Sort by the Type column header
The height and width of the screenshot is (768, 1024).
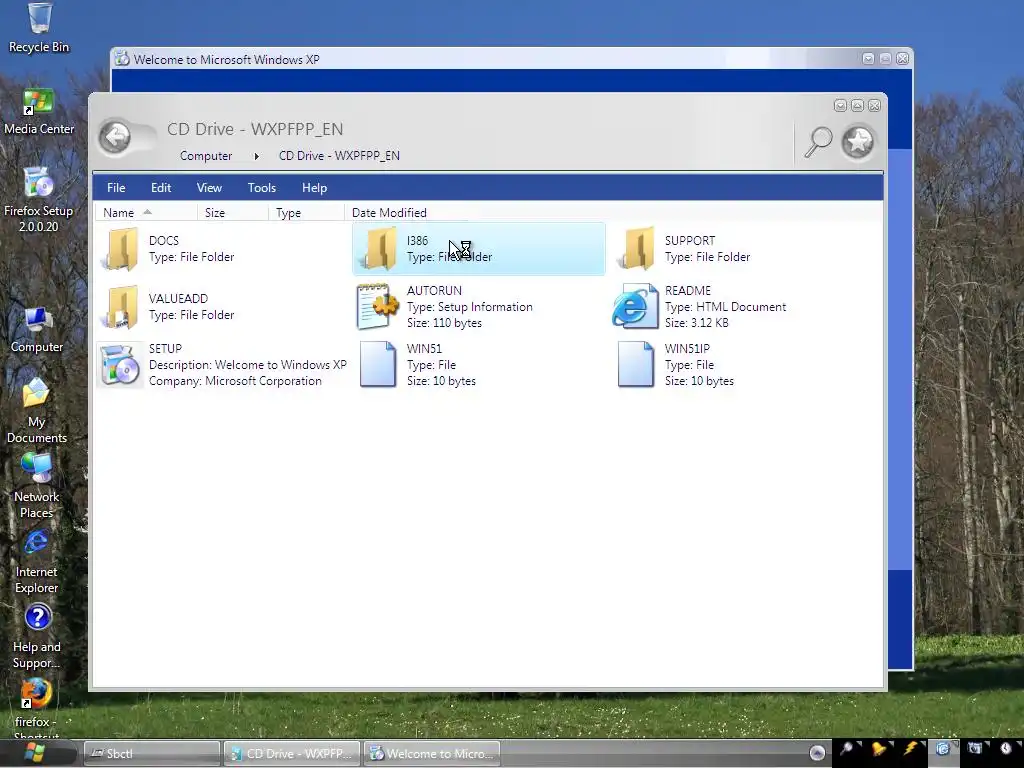[x=306, y=213]
